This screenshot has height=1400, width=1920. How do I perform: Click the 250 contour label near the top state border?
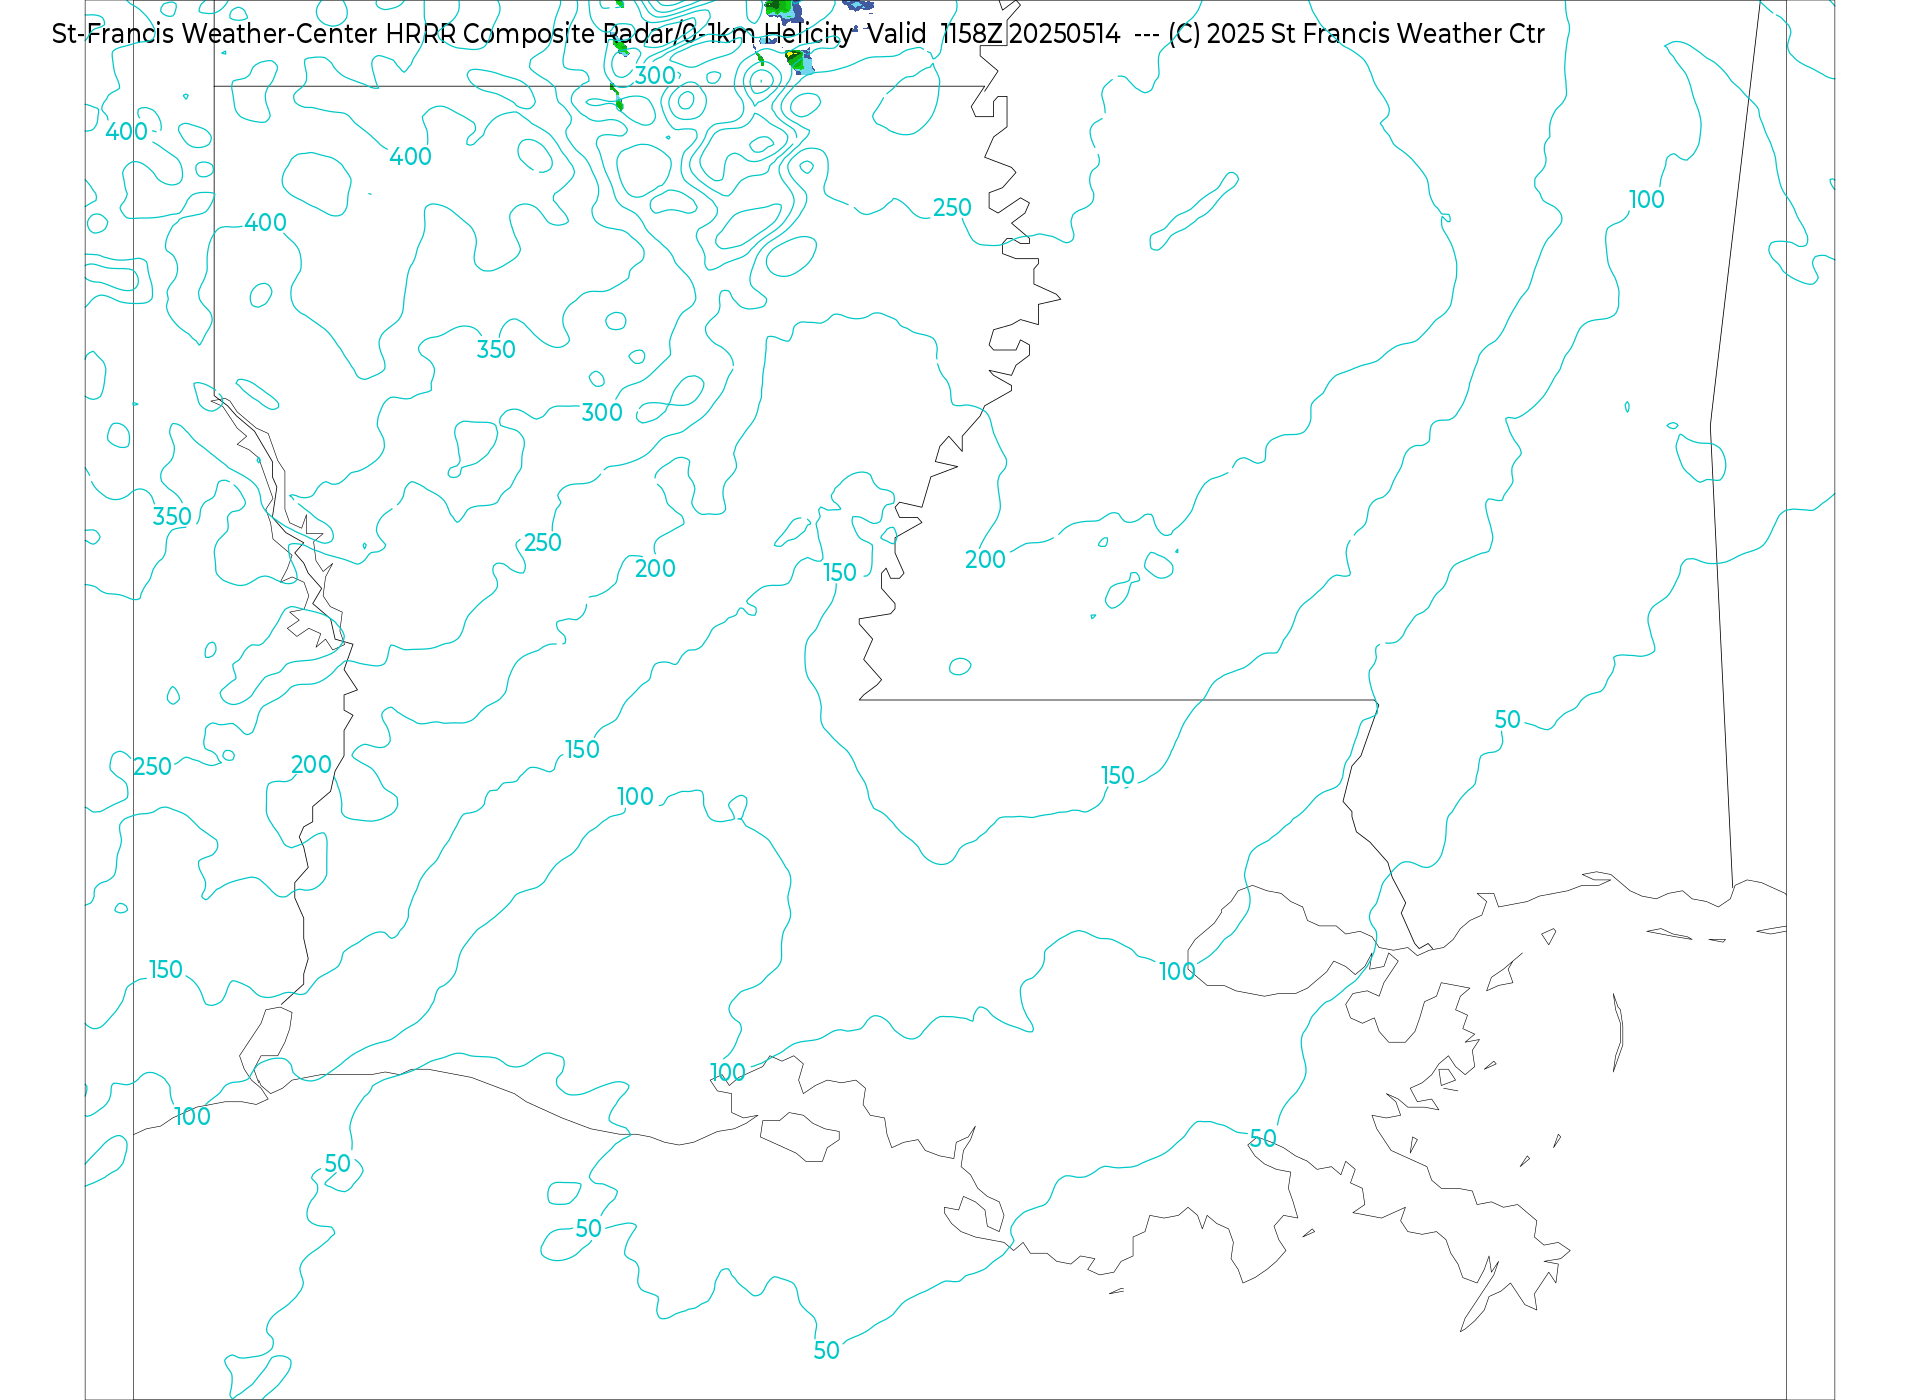click(x=952, y=207)
